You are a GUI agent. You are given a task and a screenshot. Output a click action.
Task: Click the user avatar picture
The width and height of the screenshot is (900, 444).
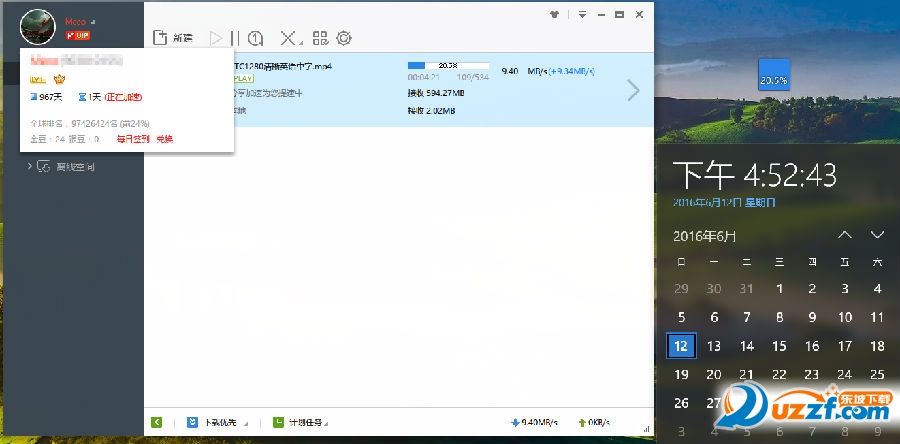tap(38, 27)
